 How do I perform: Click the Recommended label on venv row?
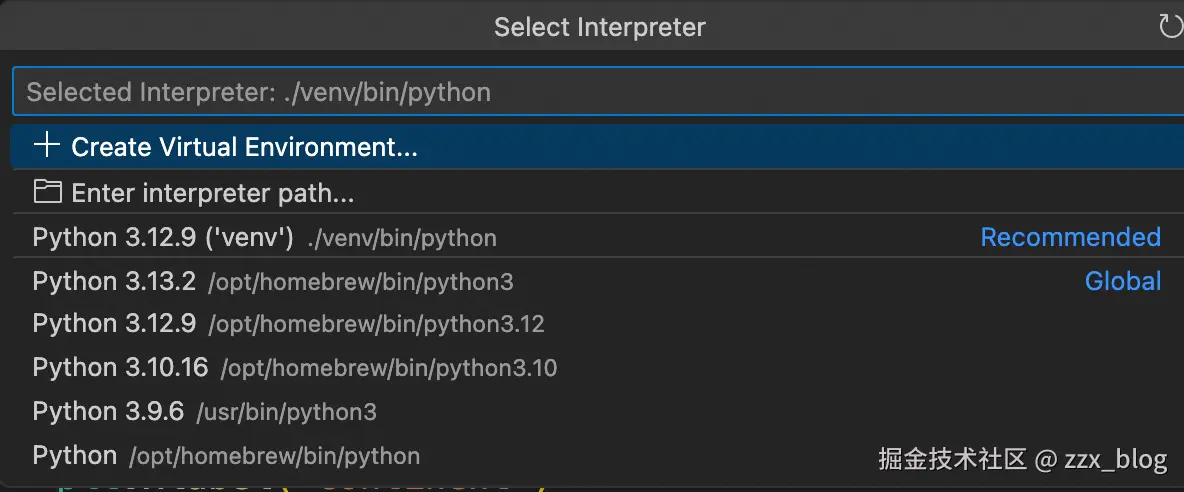[1070, 238]
